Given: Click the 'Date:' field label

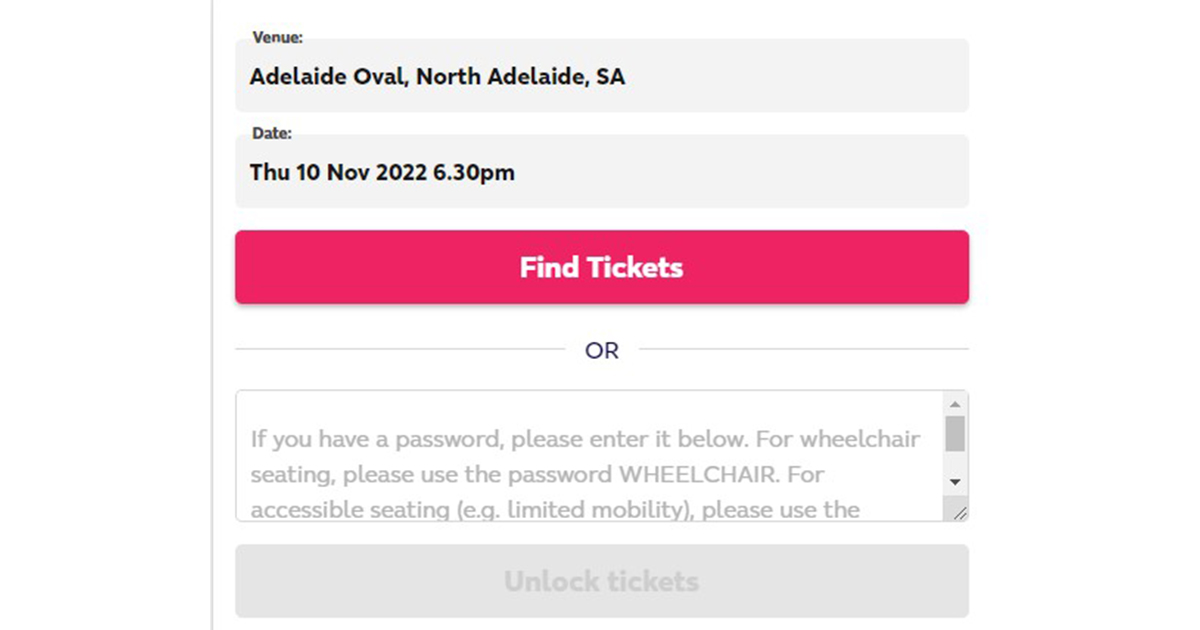Looking at the screenshot, I should coord(272,133).
